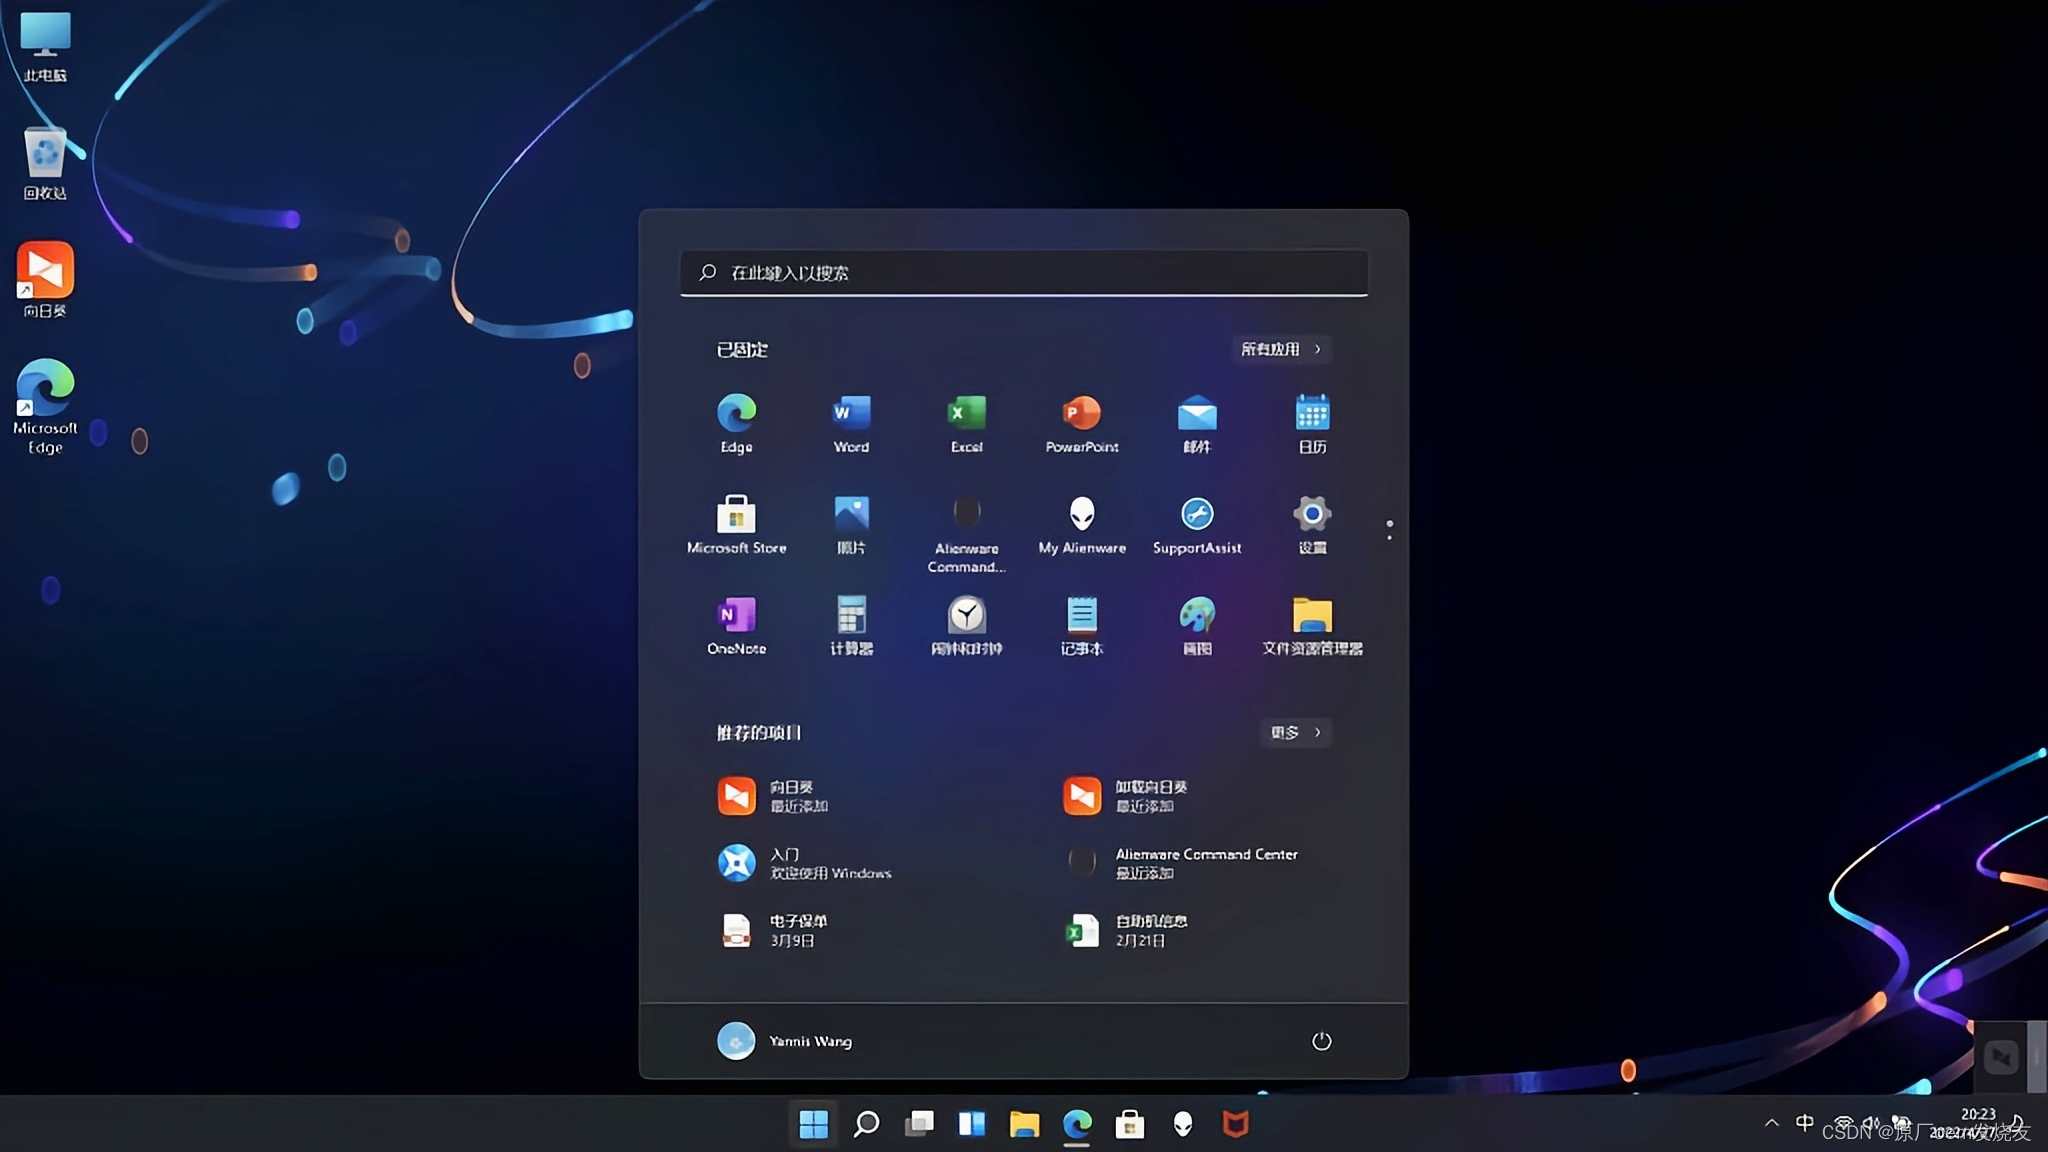This screenshot has width=2048, height=1152.
Task: Open Paint (画图) app
Action: pyautogui.click(x=1197, y=625)
